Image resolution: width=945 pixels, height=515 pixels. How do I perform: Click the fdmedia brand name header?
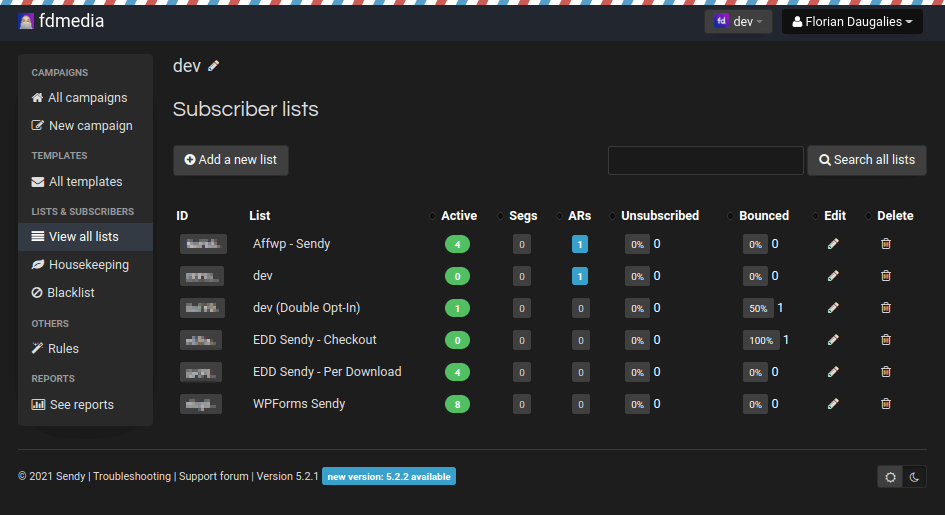click(x=72, y=21)
